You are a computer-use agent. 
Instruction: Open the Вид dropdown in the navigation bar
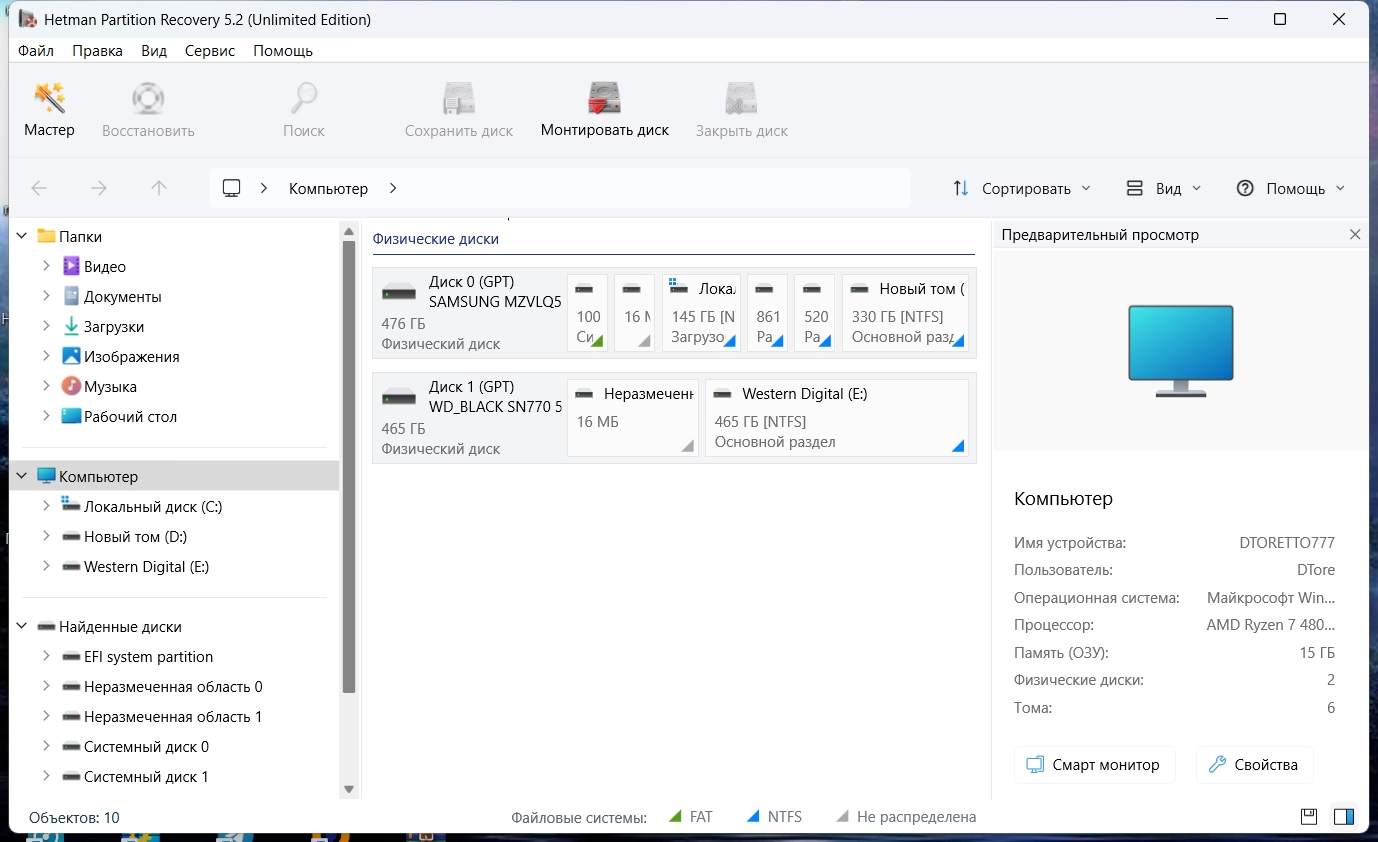tap(1164, 188)
